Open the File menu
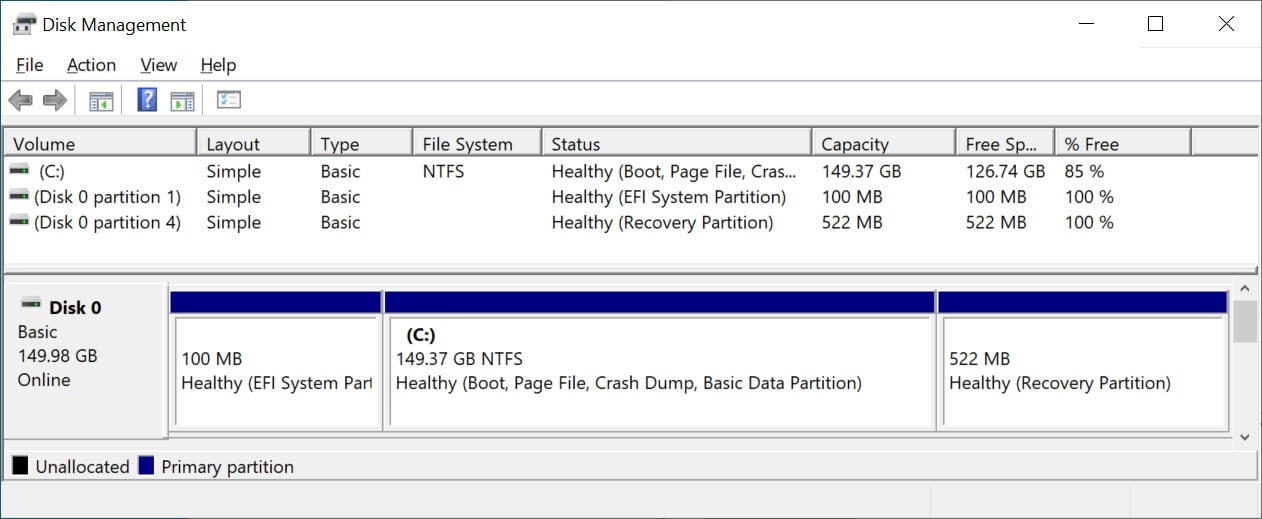The height and width of the screenshot is (519, 1262). (x=30, y=65)
